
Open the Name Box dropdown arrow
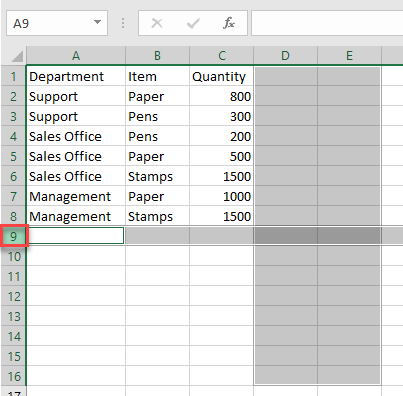[97, 22]
